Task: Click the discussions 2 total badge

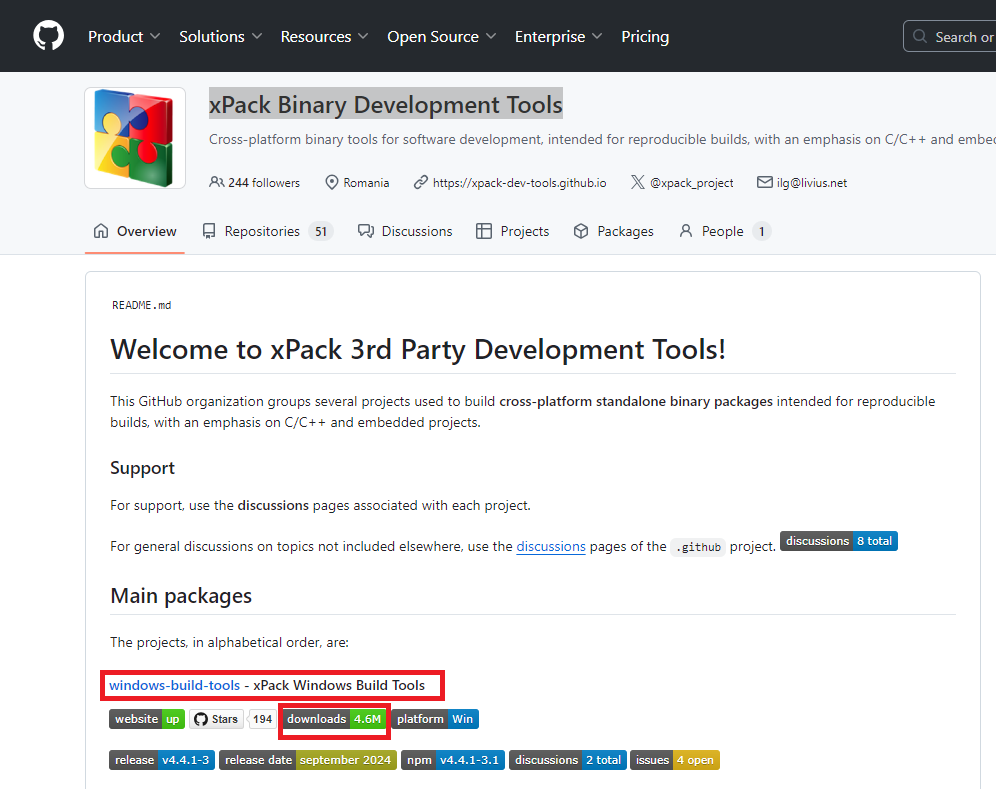Action: [x=568, y=760]
